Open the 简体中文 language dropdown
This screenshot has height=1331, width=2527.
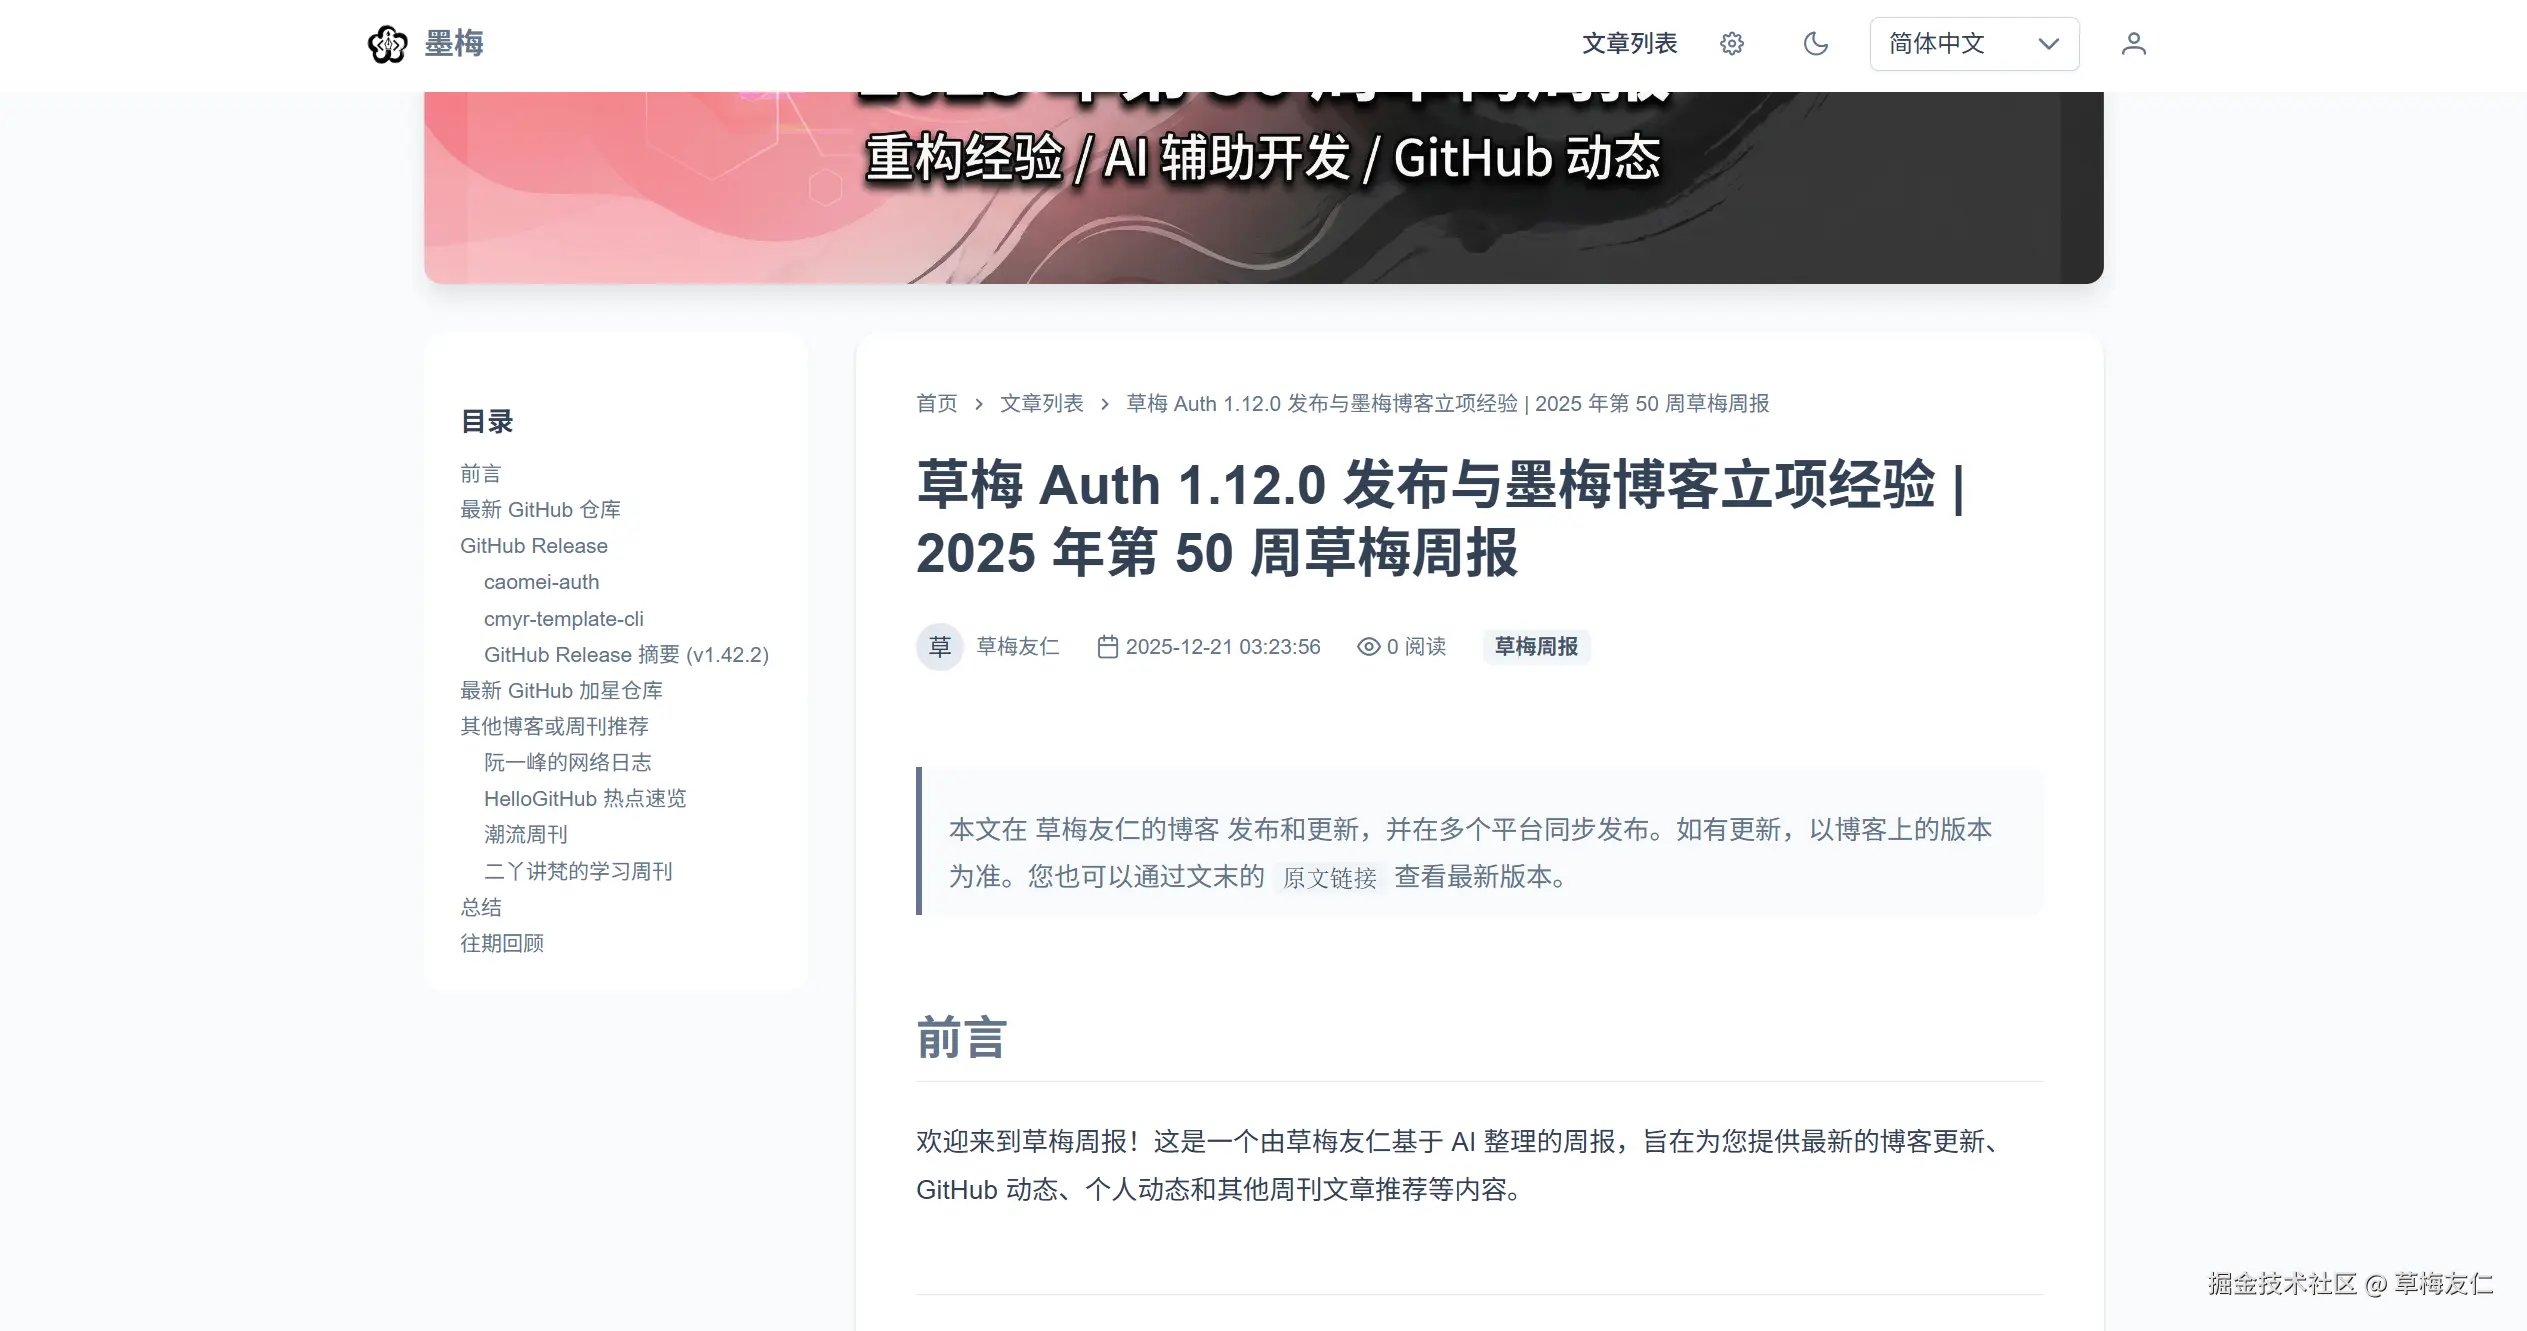(x=1974, y=43)
